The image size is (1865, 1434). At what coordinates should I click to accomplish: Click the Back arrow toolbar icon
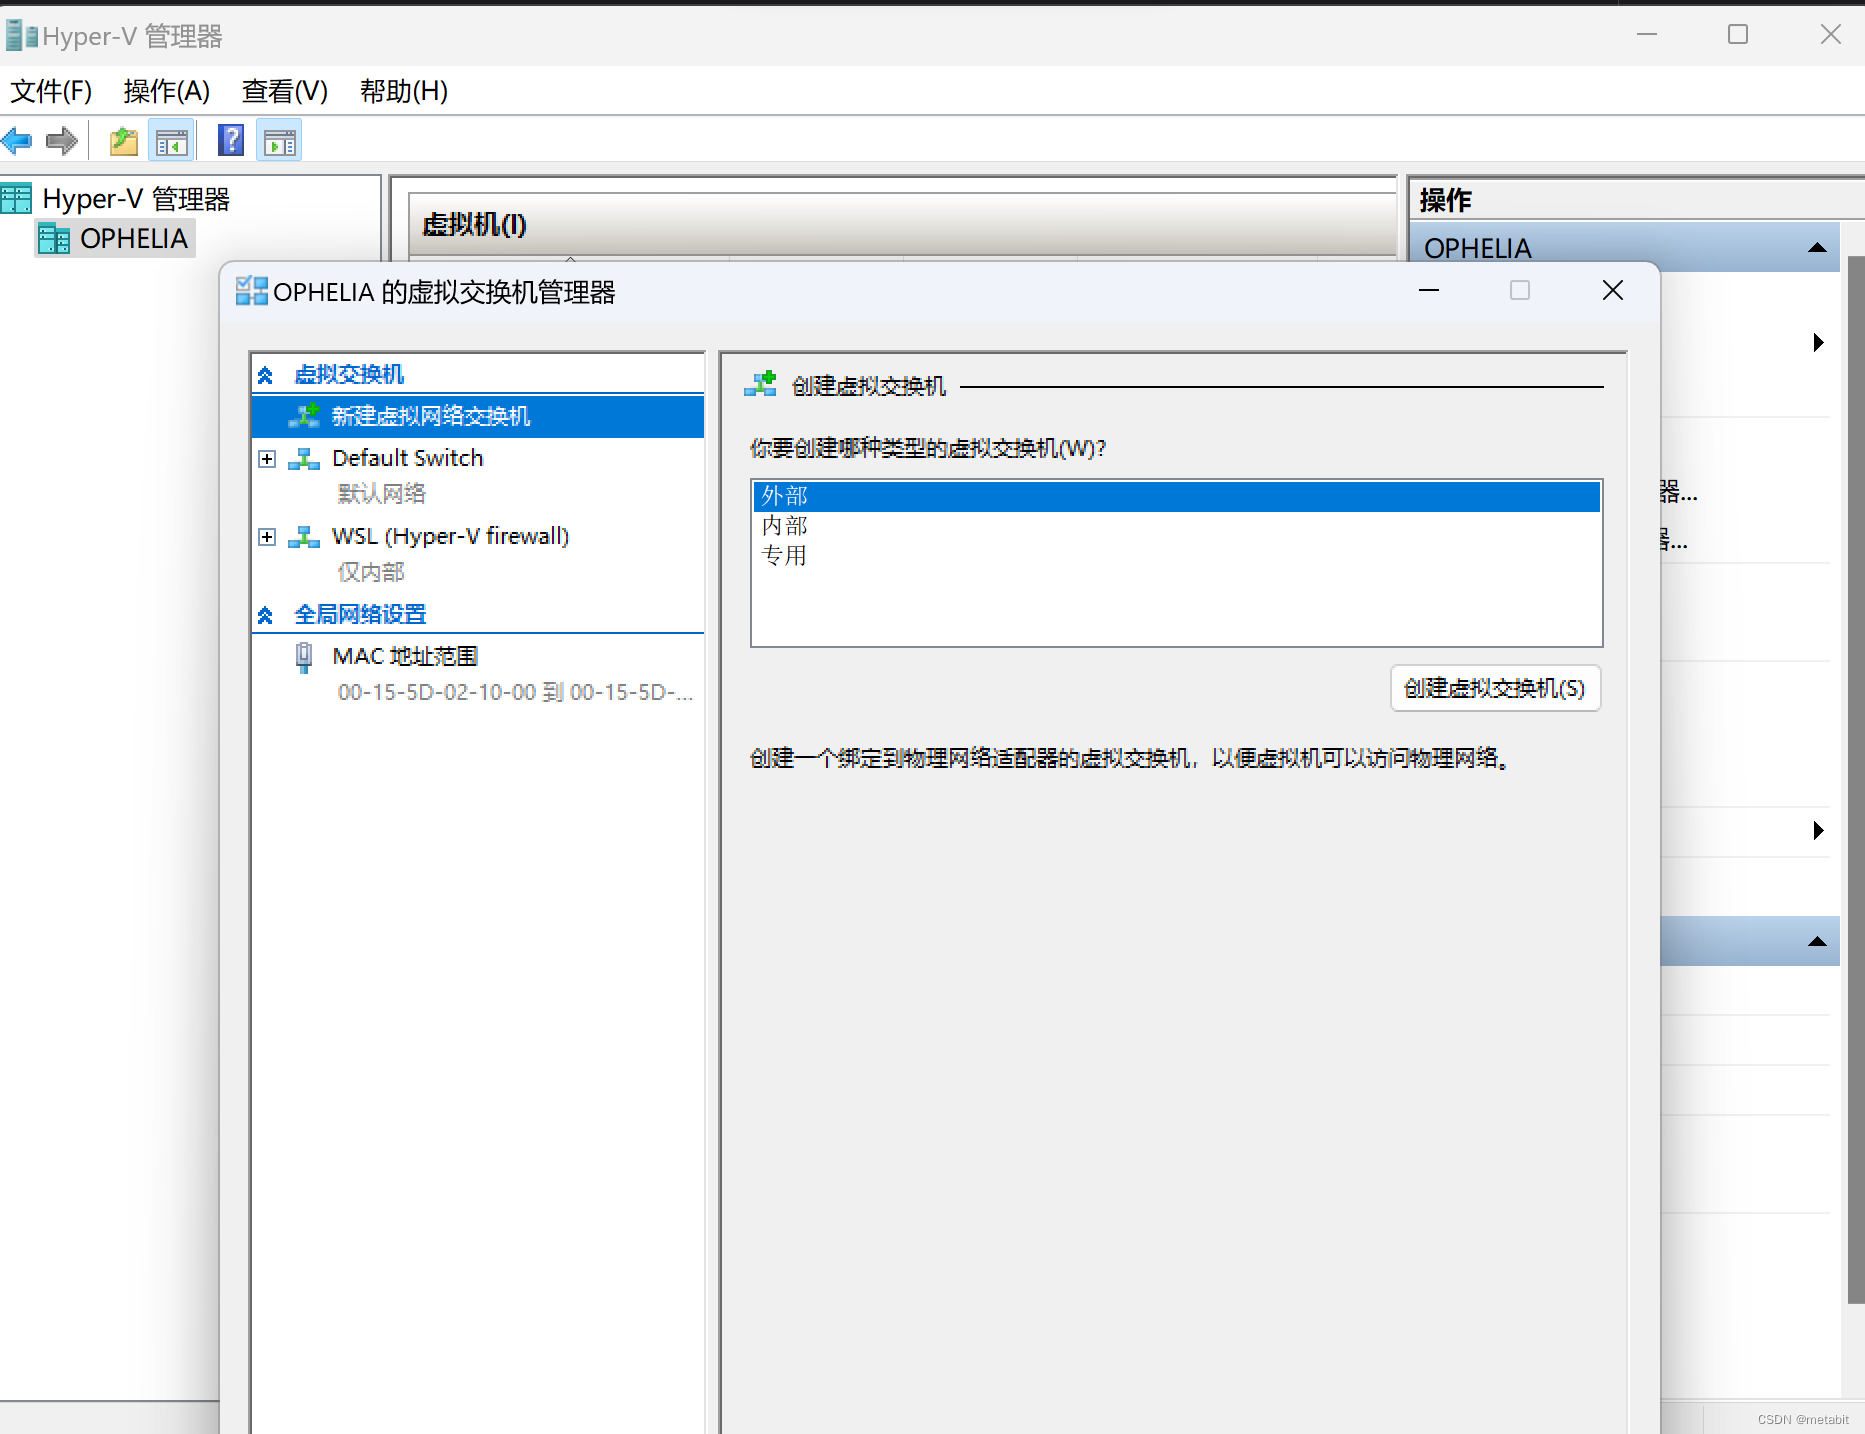tap(17, 141)
